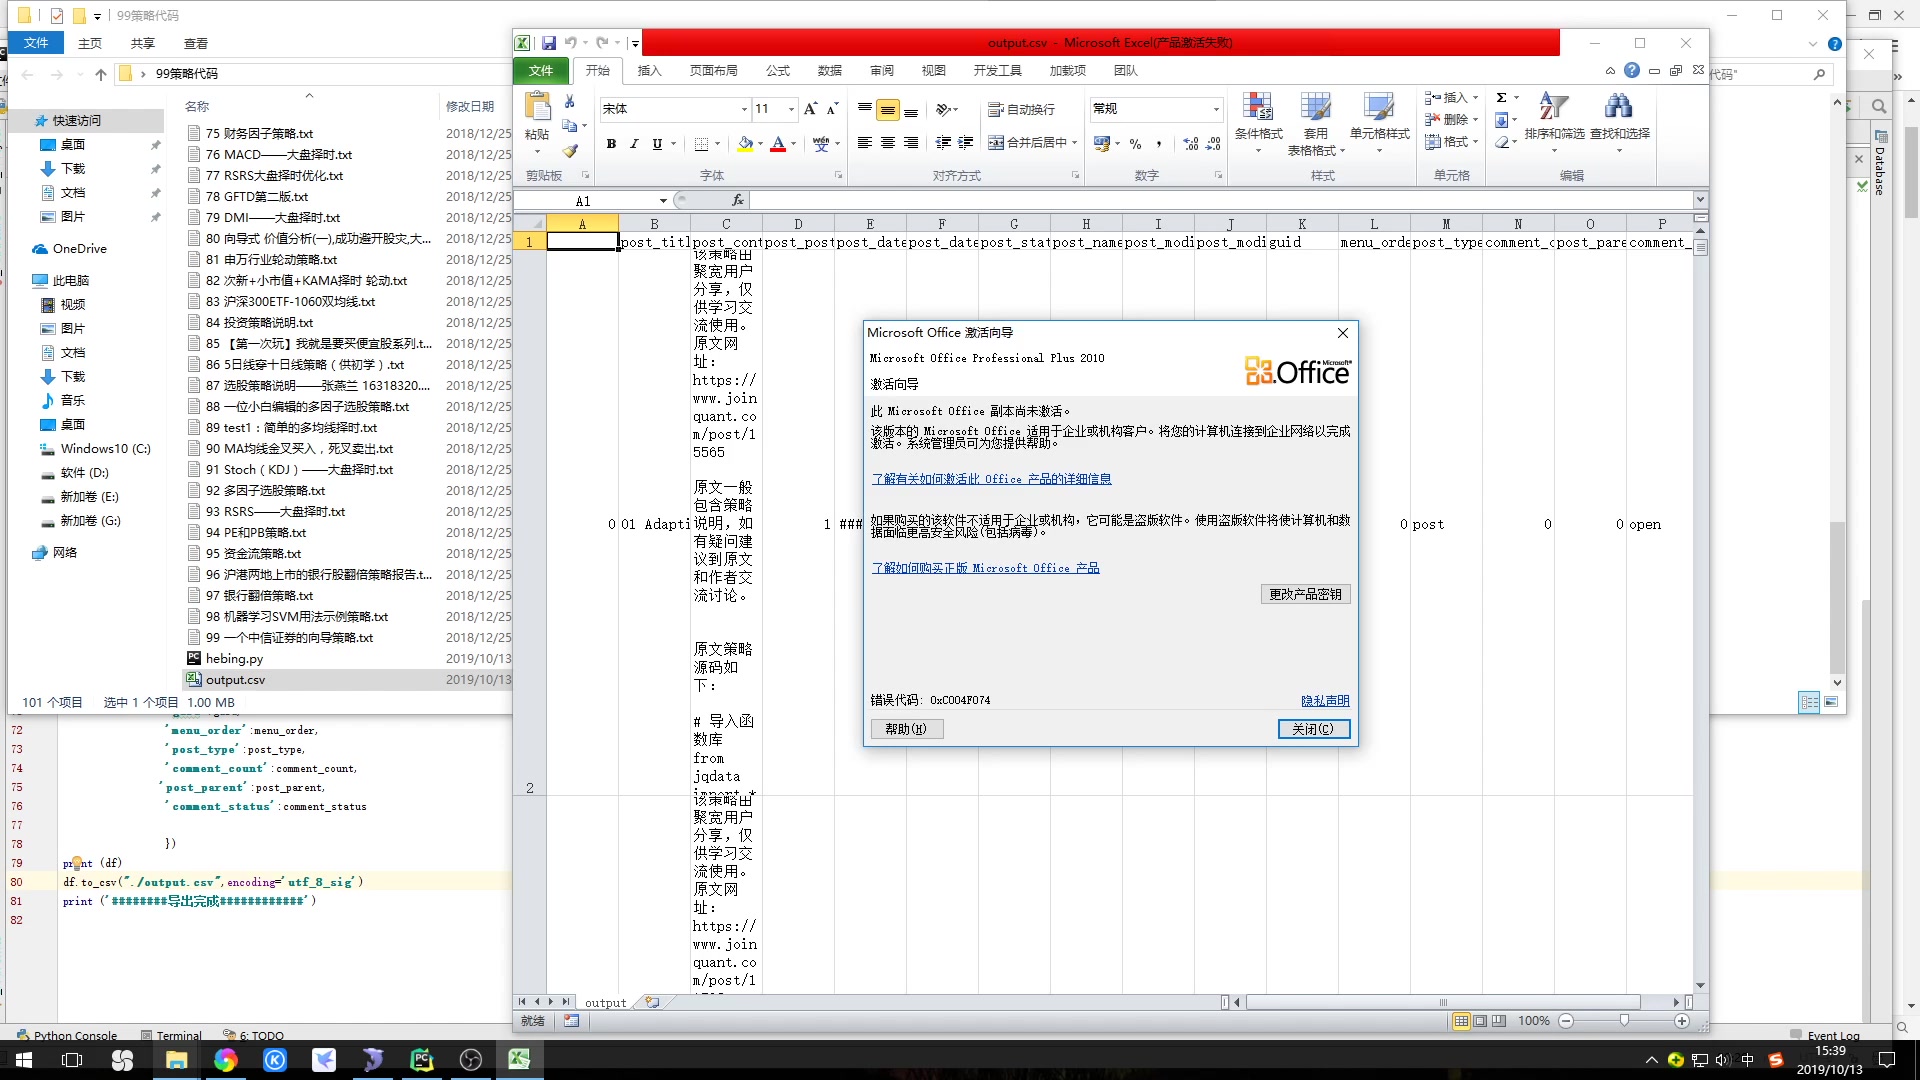Switch to Page Layout view in status bar
1920x1080 pixels.
[x=1480, y=1021]
